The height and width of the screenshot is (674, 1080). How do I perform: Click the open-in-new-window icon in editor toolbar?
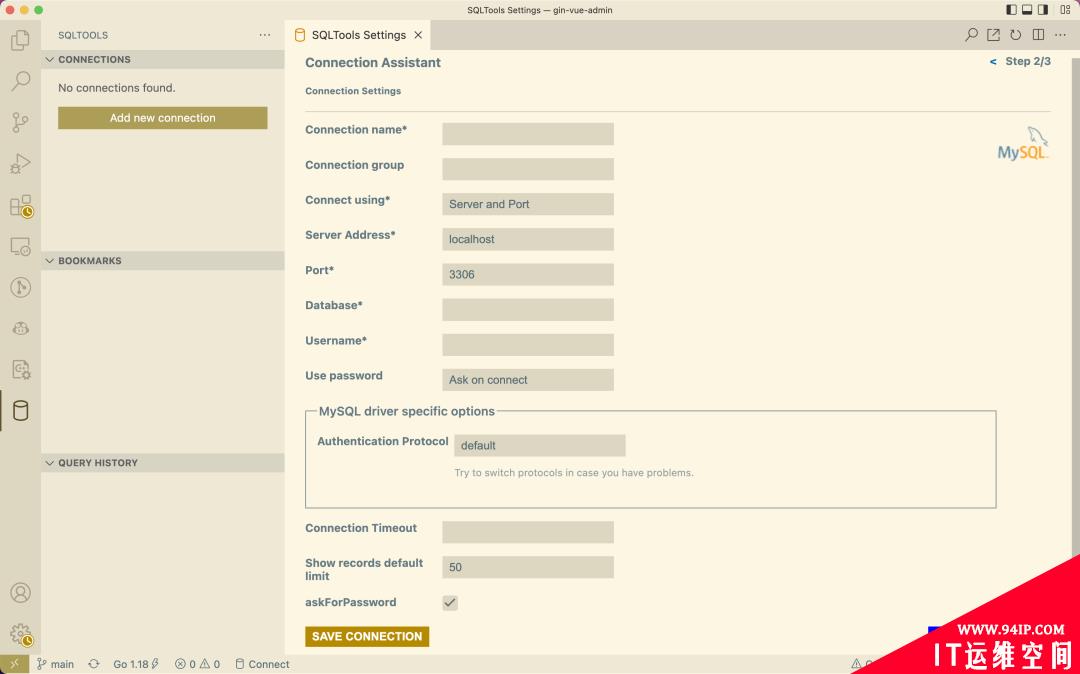click(993, 35)
